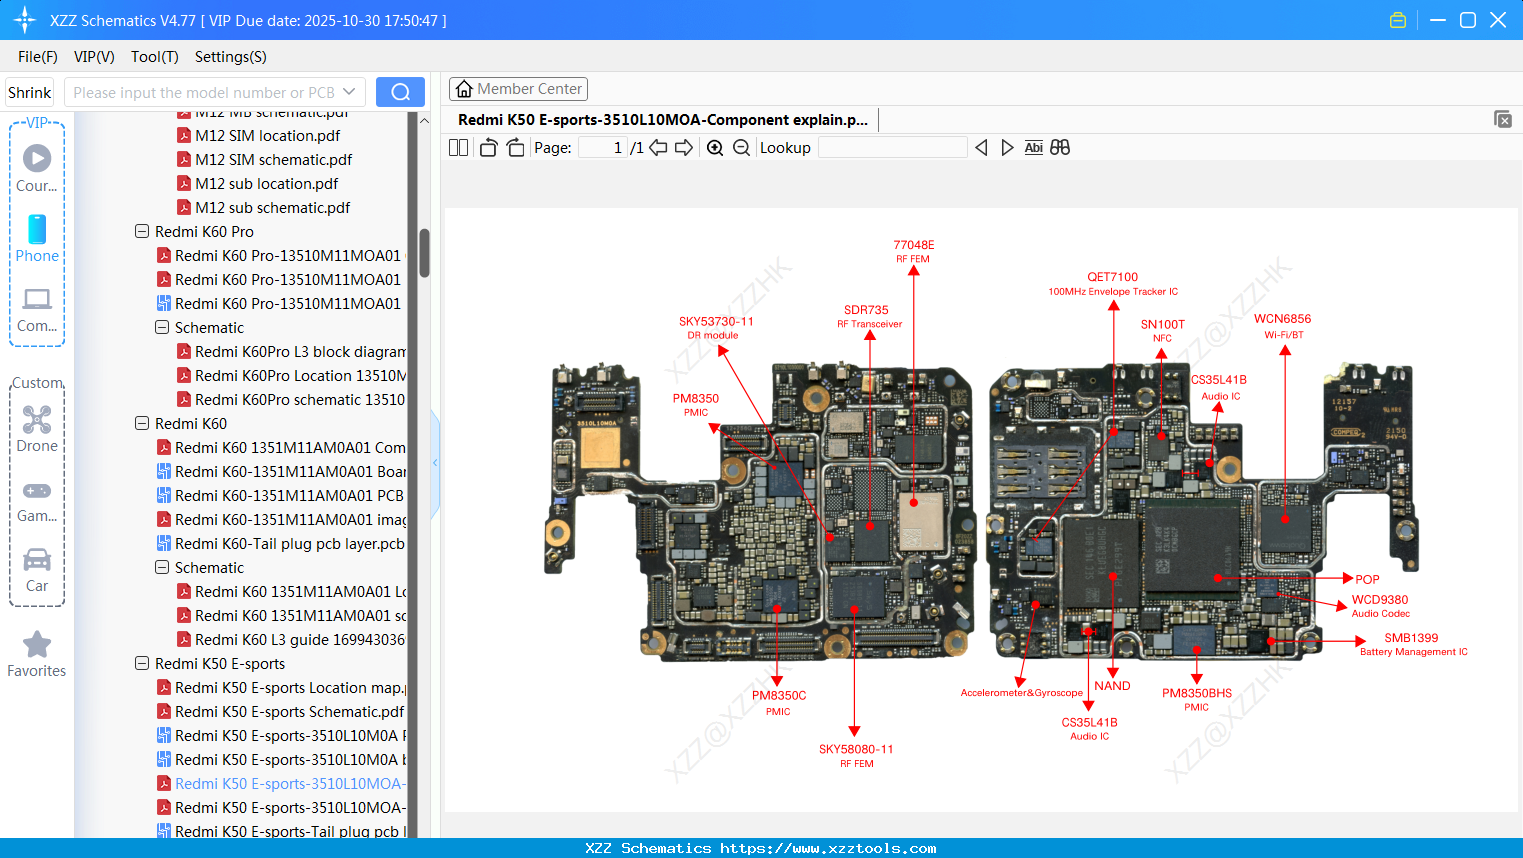Image resolution: width=1523 pixels, height=858 pixels.
Task: Zoom out of the PDF page
Action: 741,147
